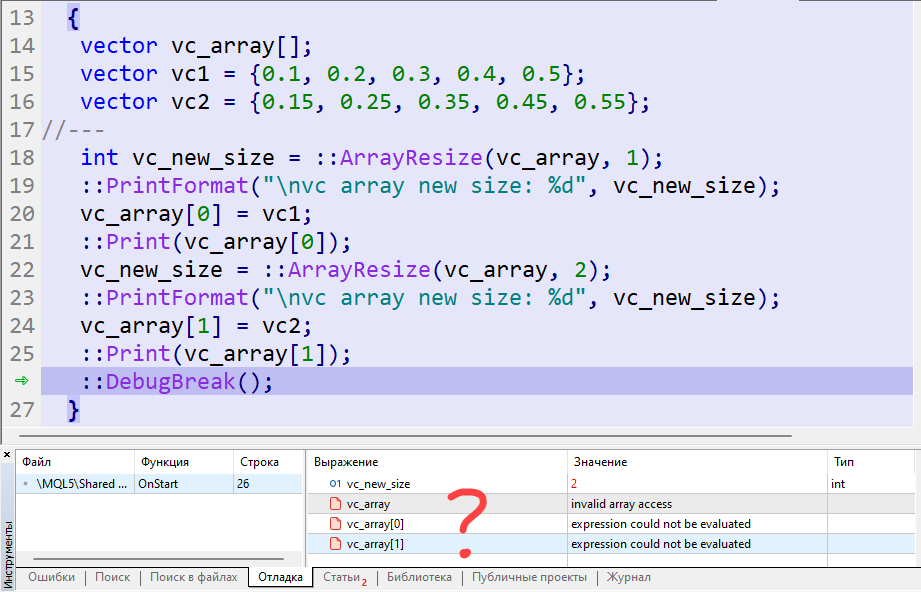Viewport: 921px width, 592px height.
Task: Click vc2 declaration on line 16
Action: (x=365, y=102)
